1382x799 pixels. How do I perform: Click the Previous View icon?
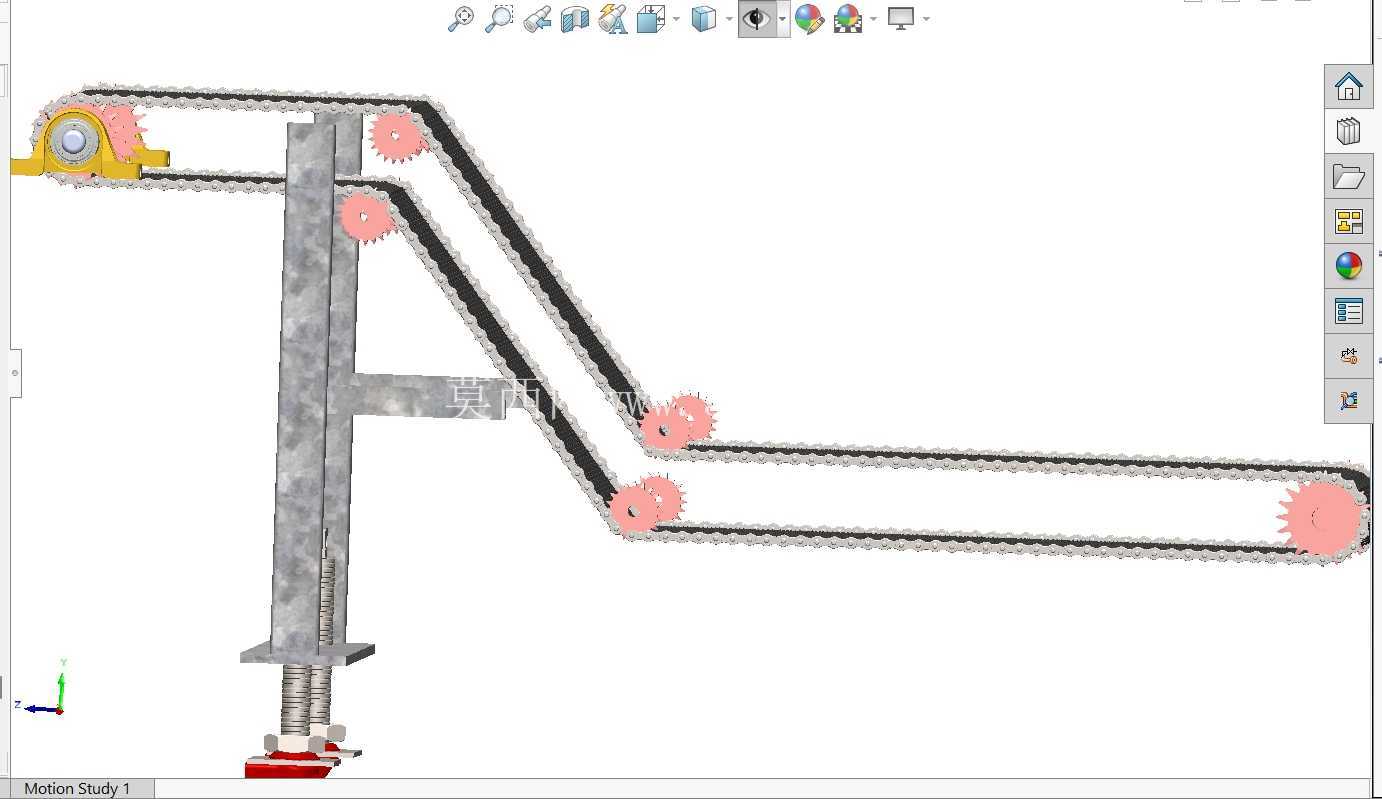(x=537, y=18)
